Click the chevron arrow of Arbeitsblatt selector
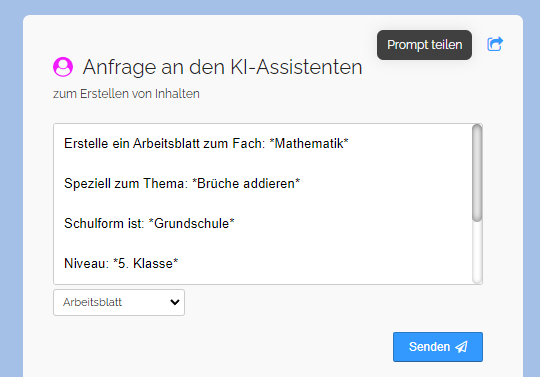Screen dimensions: 540x377 [x=175, y=302]
